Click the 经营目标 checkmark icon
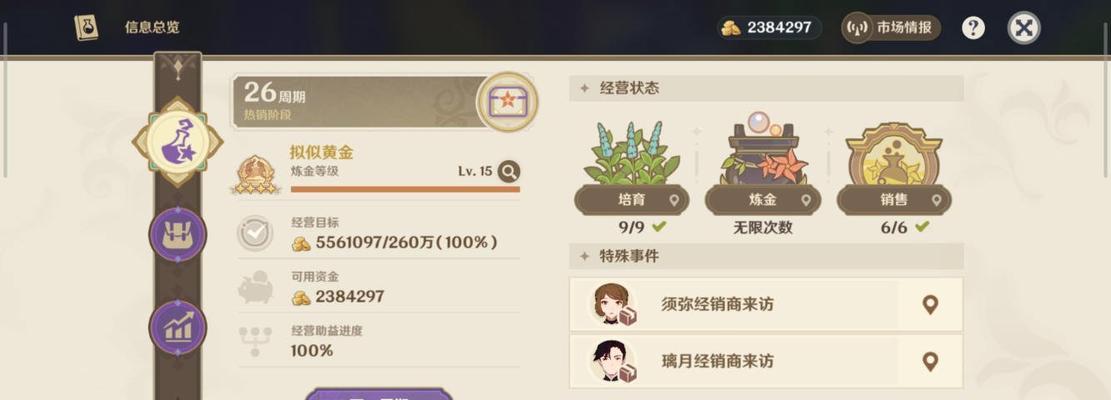 (x=255, y=233)
